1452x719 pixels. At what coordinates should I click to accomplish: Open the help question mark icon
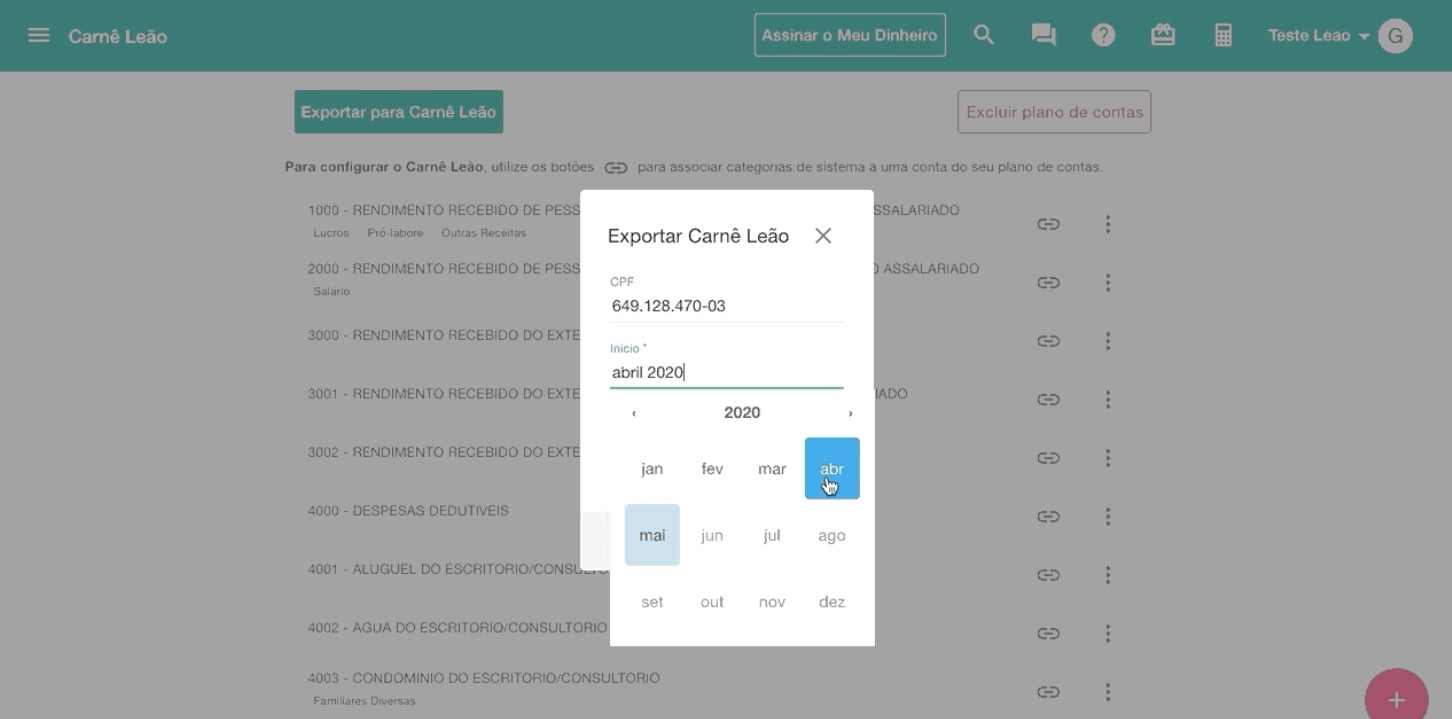1103,36
